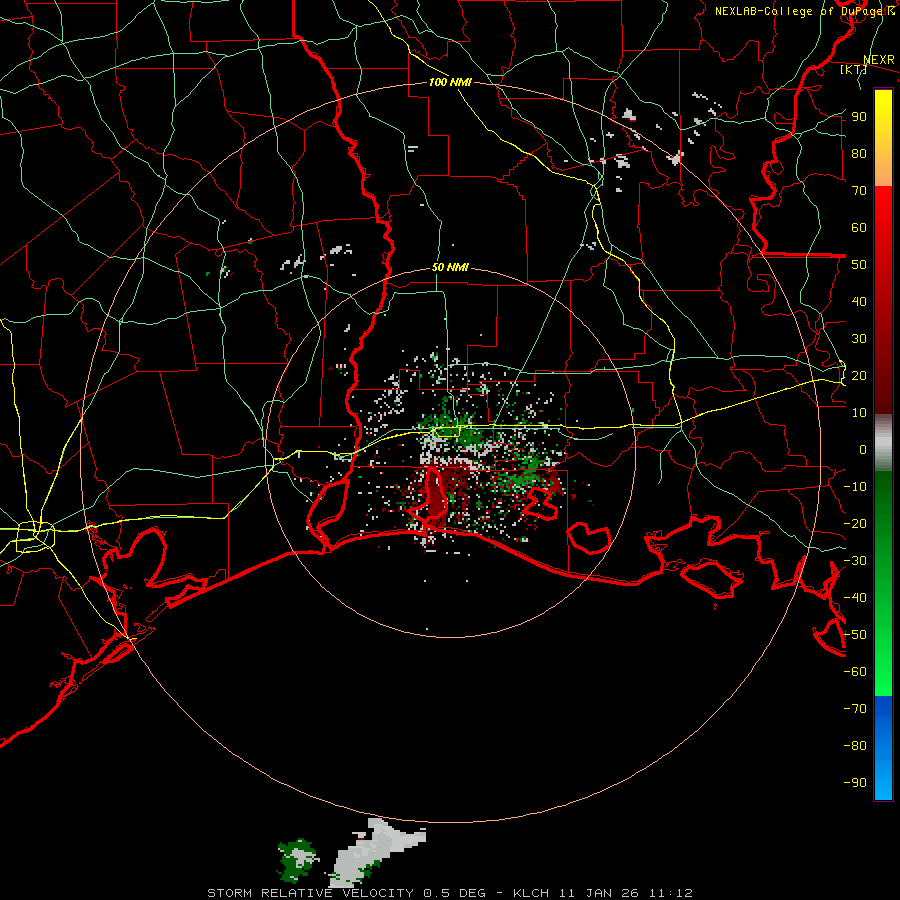Image resolution: width=900 pixels, height=900 pixels.
Task: Click the large gray echo below the 100 NMI ring
Action: point(379,852)
